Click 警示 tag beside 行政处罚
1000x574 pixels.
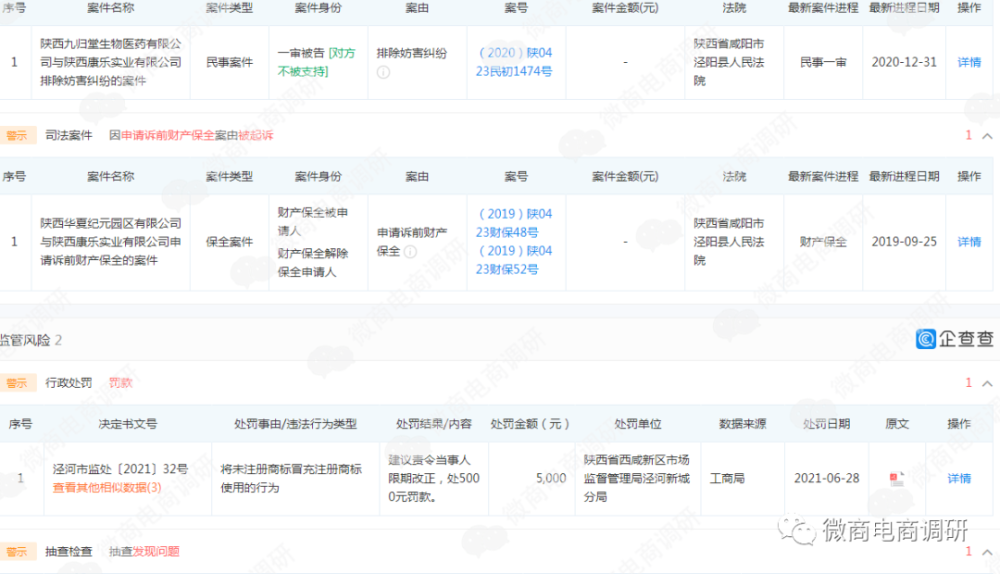click(17, 383)
